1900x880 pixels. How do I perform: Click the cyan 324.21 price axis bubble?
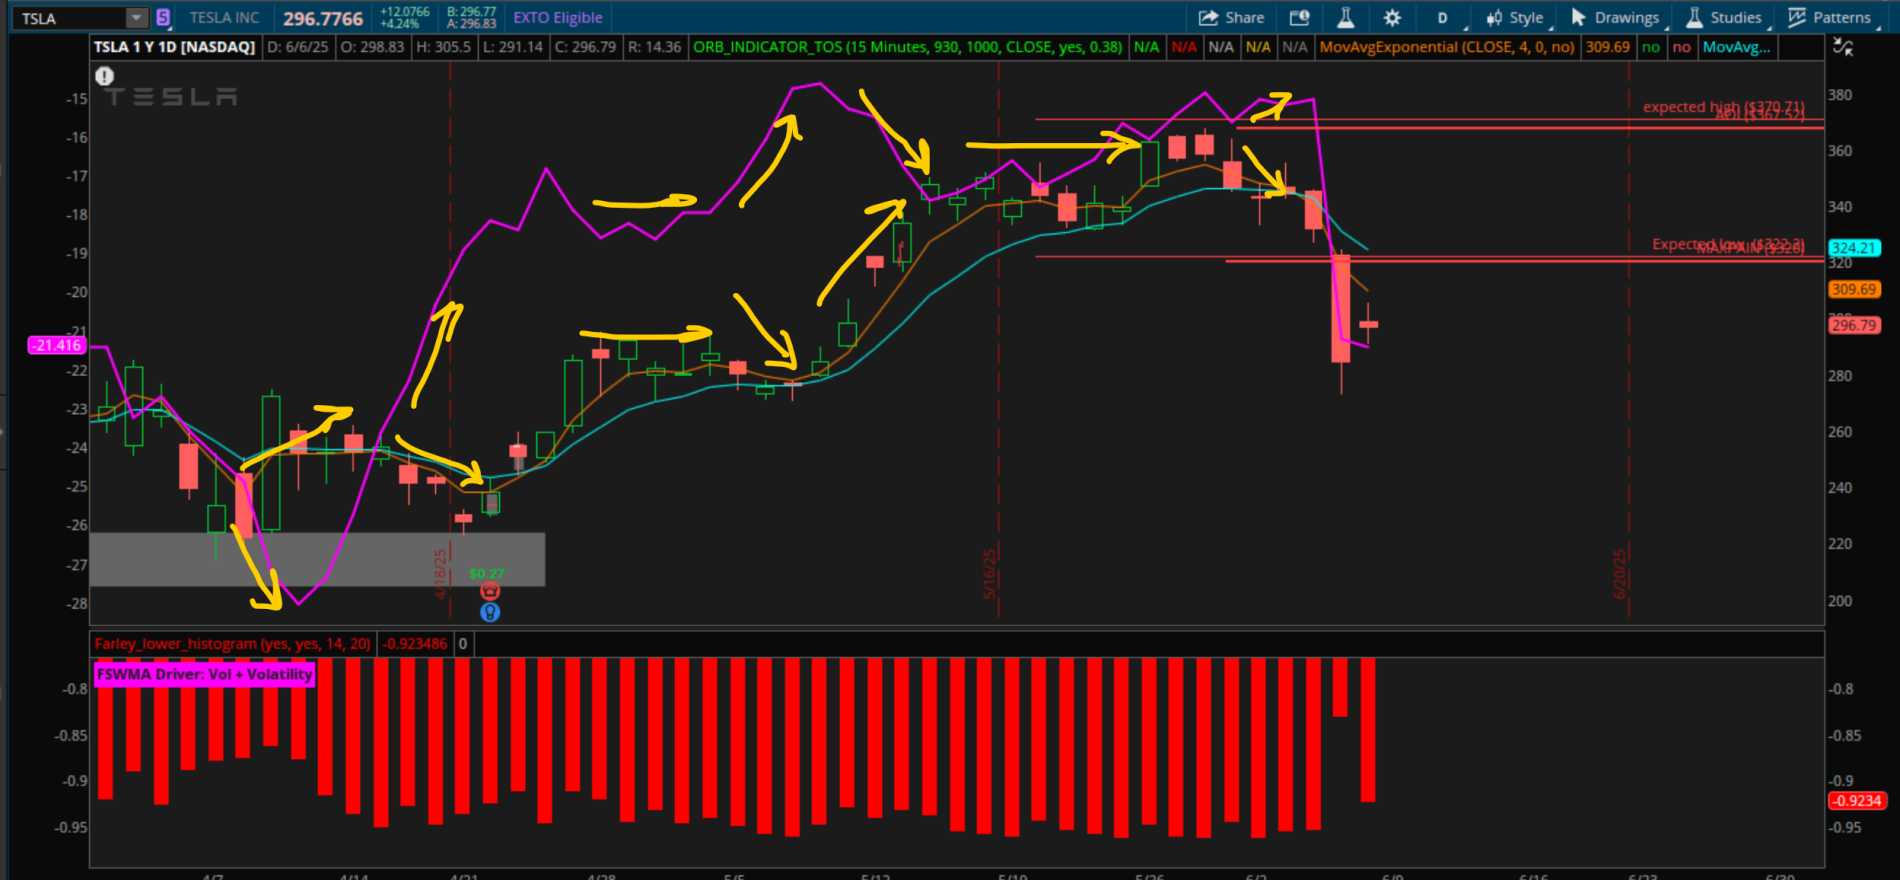[x=1855, y=248]
